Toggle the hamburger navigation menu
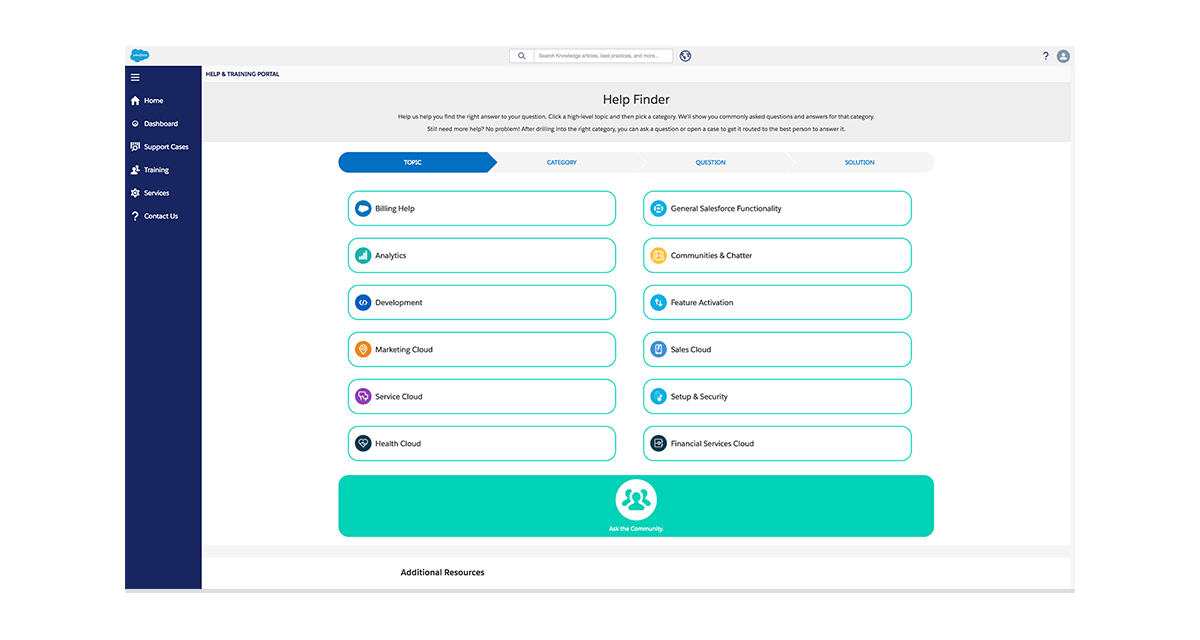The width and height of the screenshot is (1200, 640). pyautogui.click(x=135, y=77)
